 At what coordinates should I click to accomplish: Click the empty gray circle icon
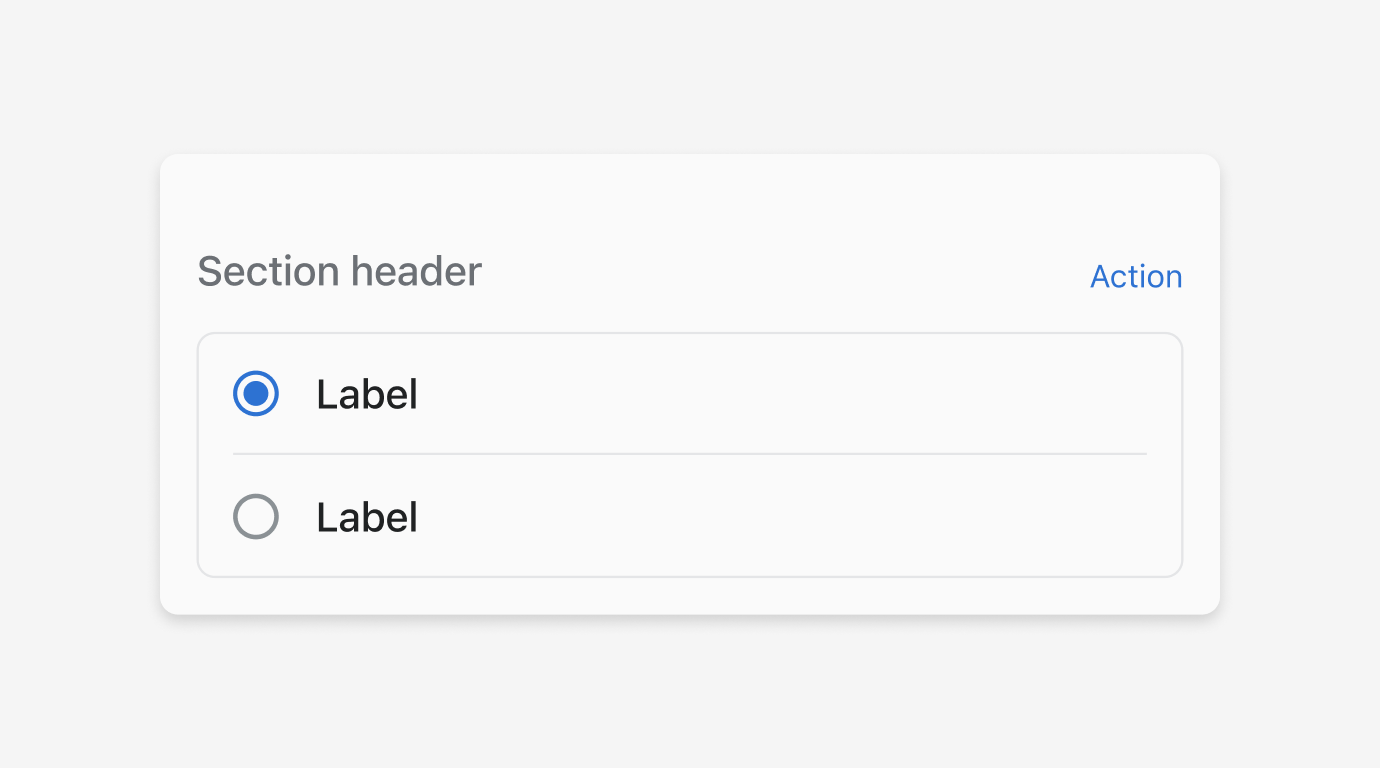256,517
